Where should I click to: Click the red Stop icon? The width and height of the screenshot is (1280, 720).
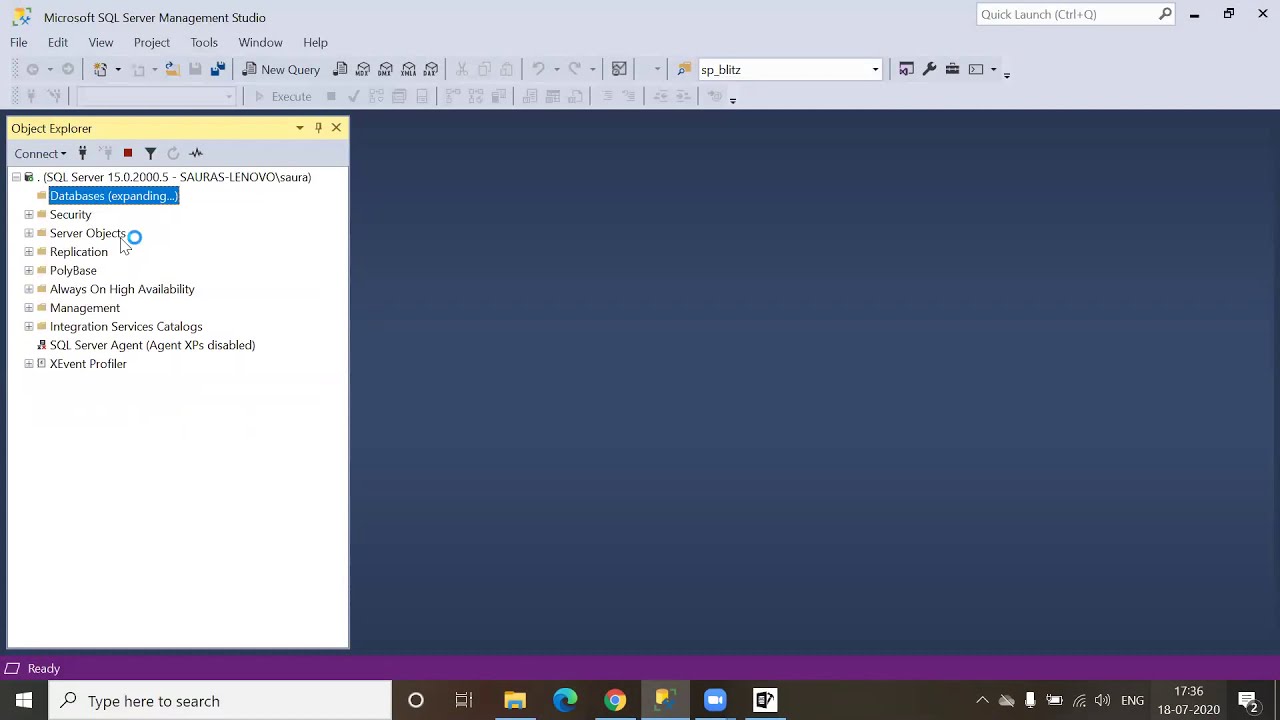pyautogui.click(x=128, y=153)
